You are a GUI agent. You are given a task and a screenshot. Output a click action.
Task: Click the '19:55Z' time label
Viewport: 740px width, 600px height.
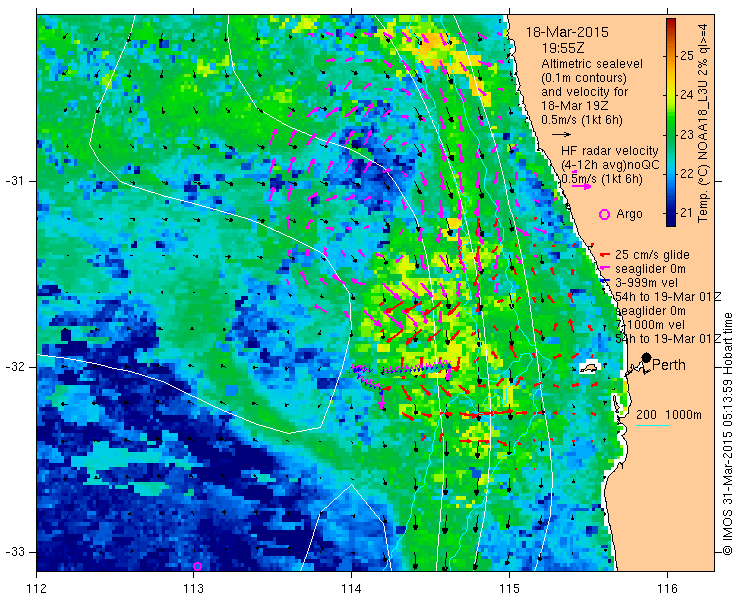(563, 48)
